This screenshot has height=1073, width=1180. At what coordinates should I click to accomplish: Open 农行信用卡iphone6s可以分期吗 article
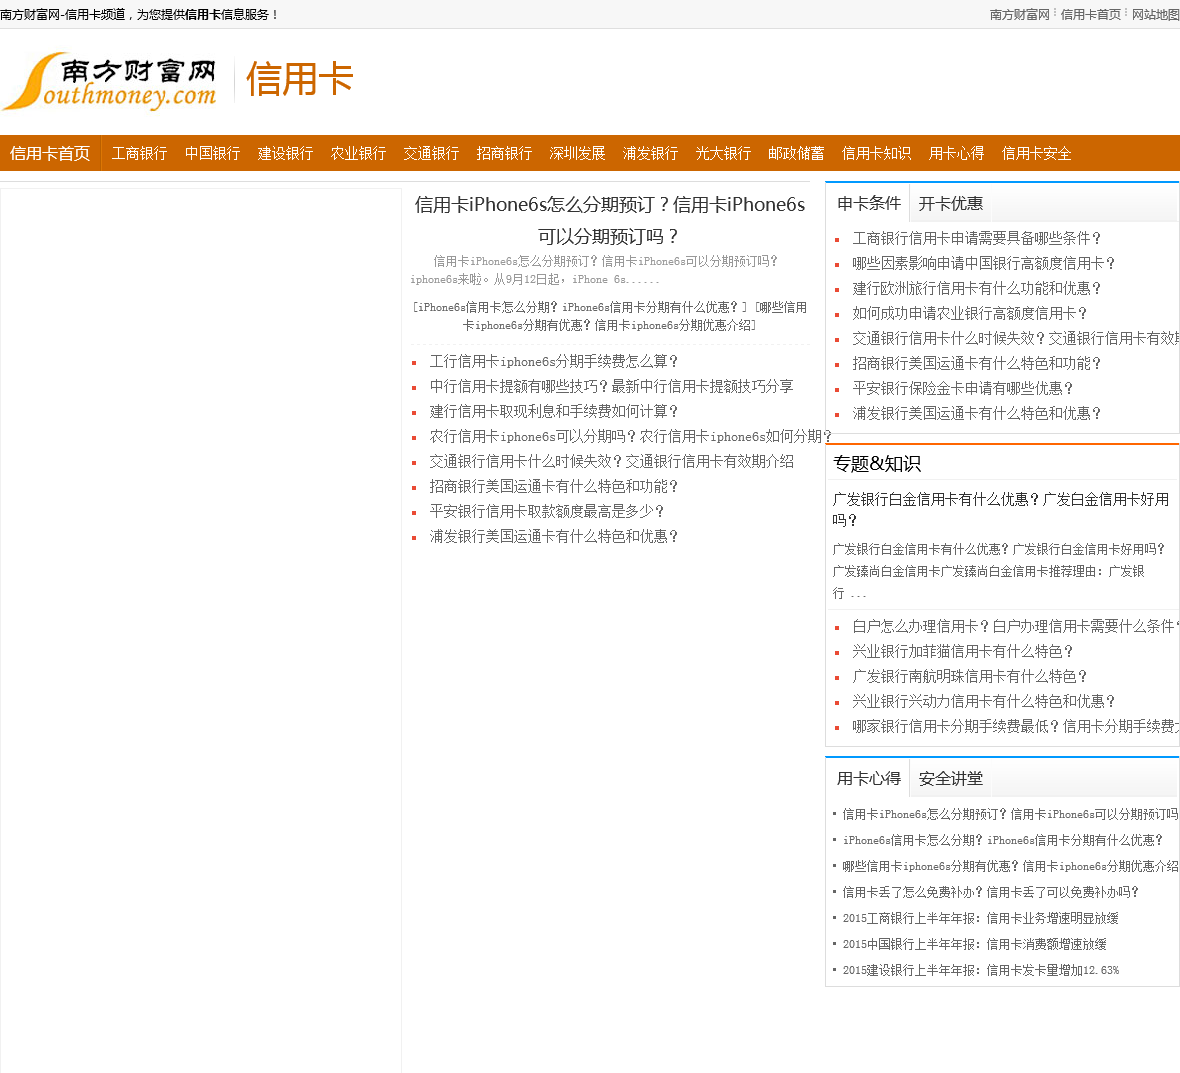coord(631,436)
